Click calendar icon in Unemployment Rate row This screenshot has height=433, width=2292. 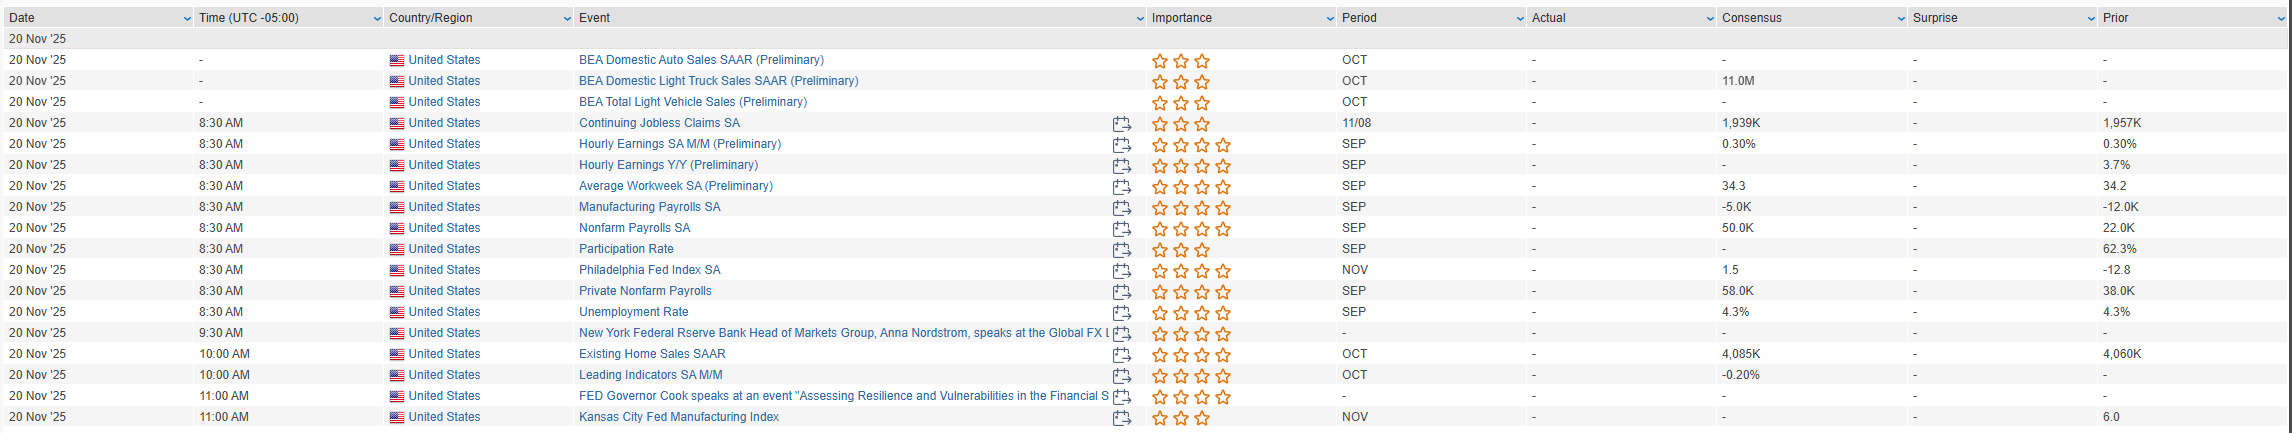tap(1121, 313)
